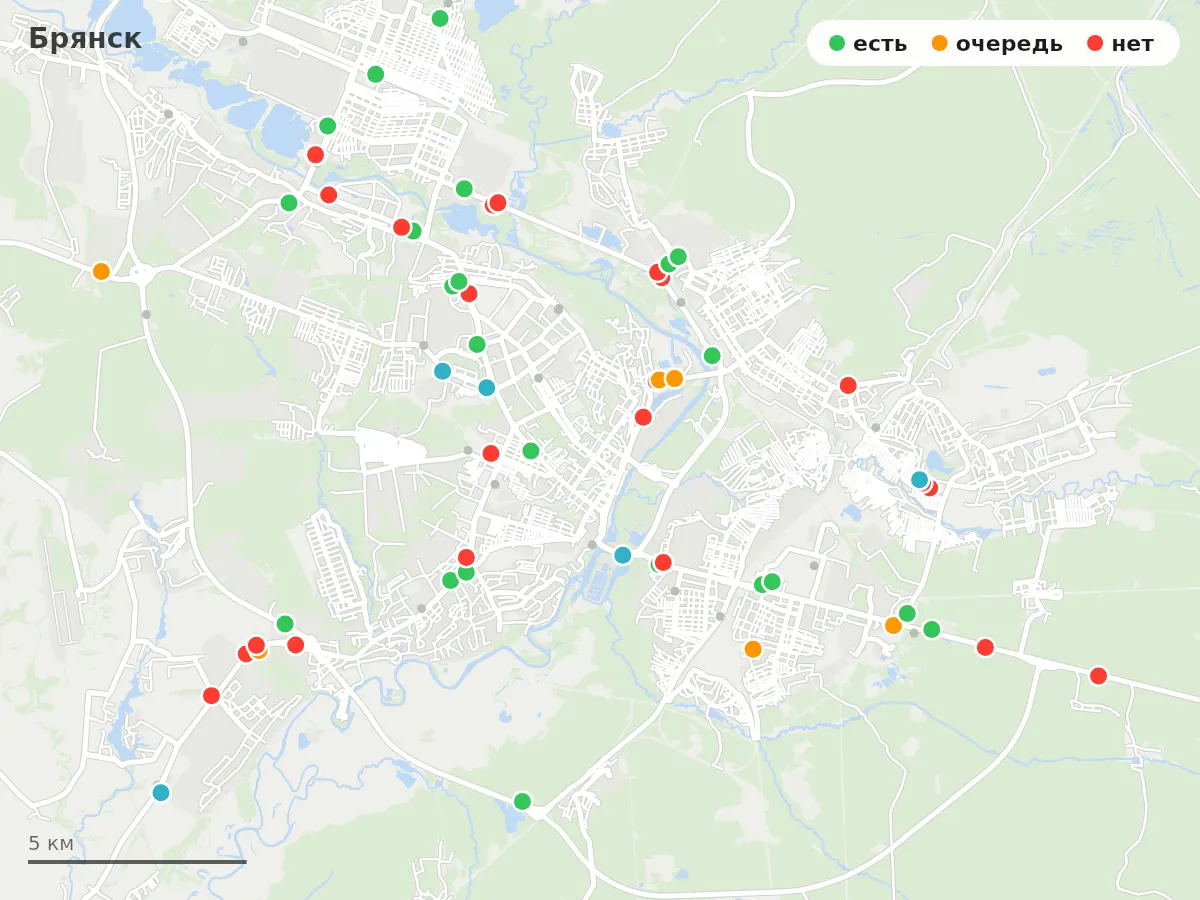Viewport: 1200px width, 900px height.
Task: Select the "нет" label in the legend
Action: 1132,44
